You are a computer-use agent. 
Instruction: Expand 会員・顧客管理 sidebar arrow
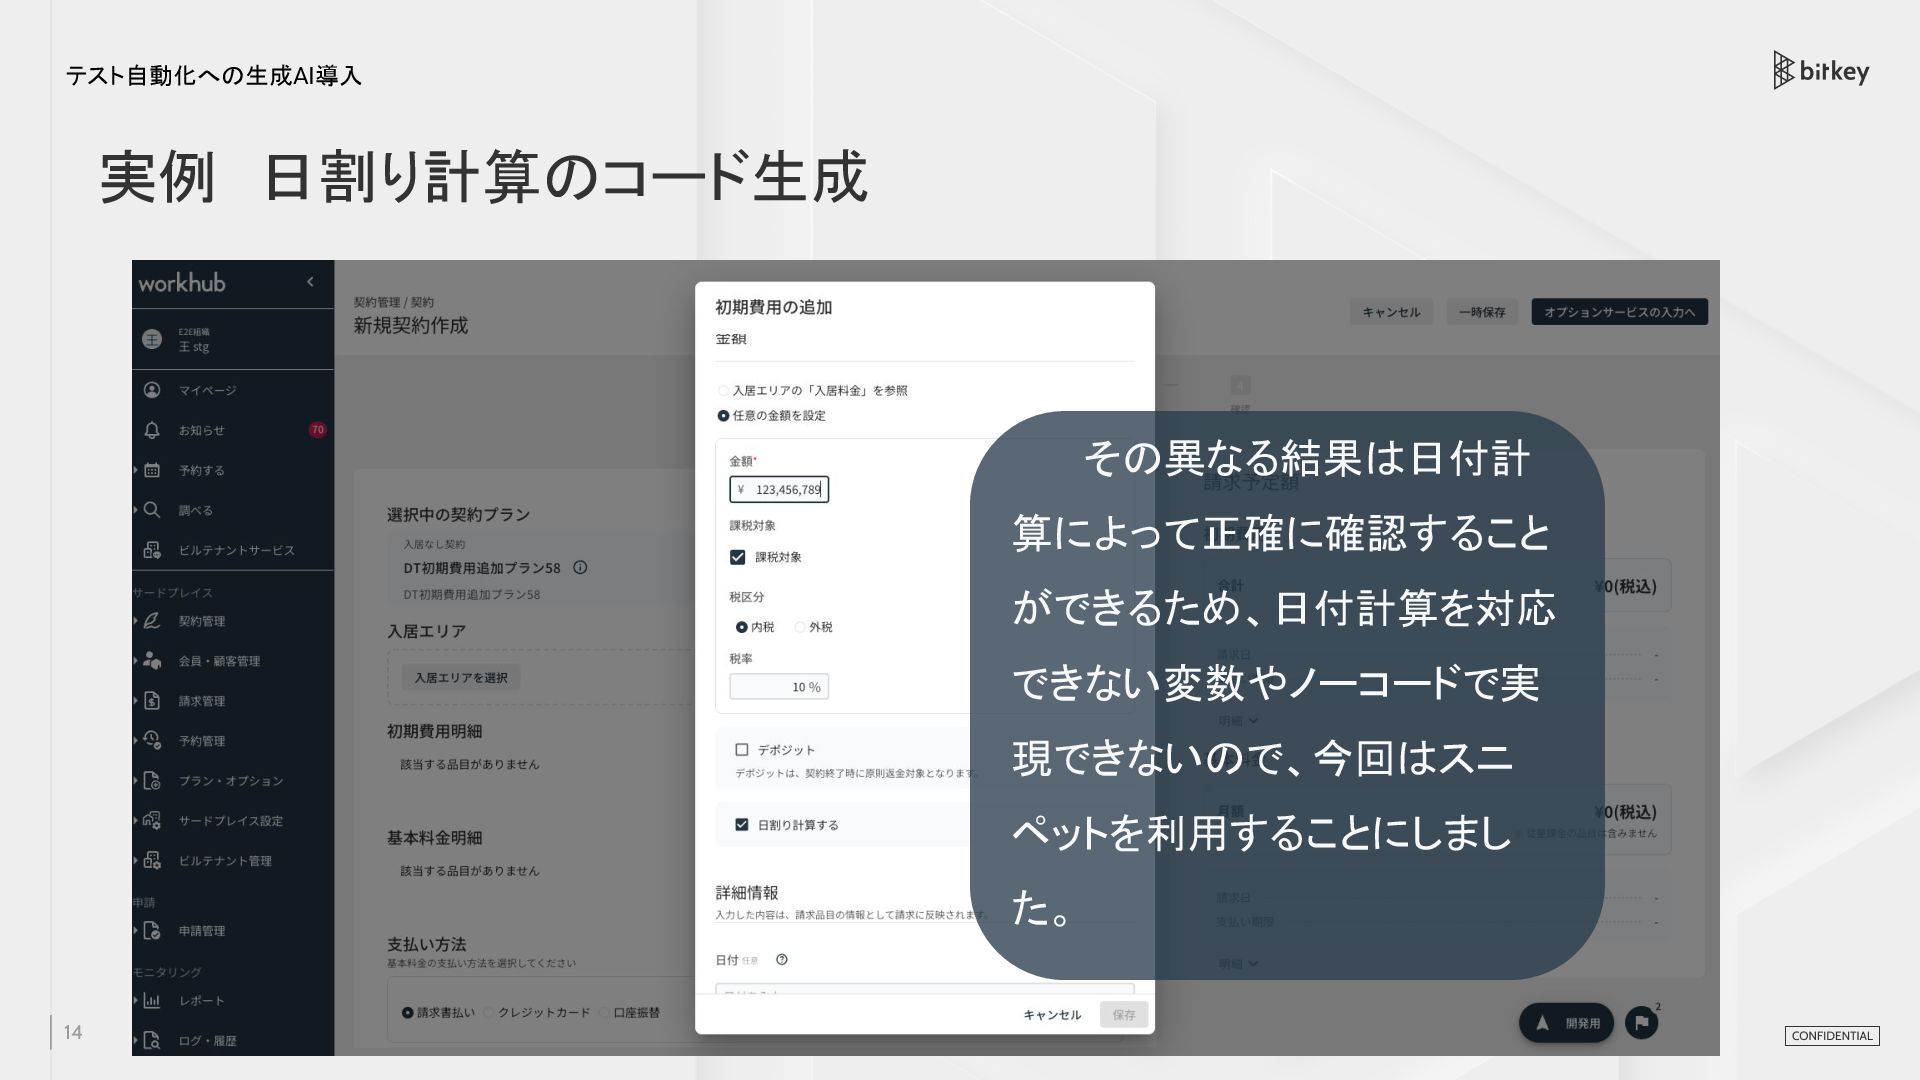click(x=136, y=661)
